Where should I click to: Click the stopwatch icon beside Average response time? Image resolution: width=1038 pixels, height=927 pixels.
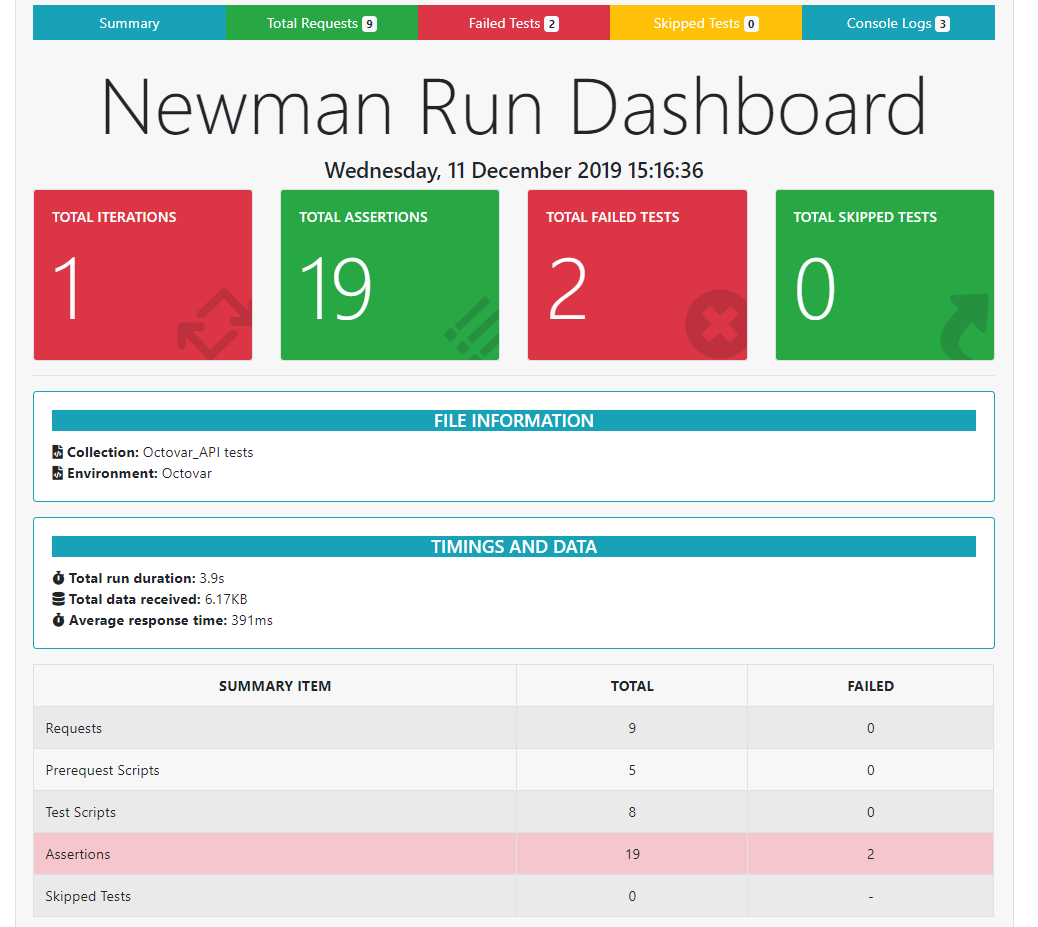57,619
